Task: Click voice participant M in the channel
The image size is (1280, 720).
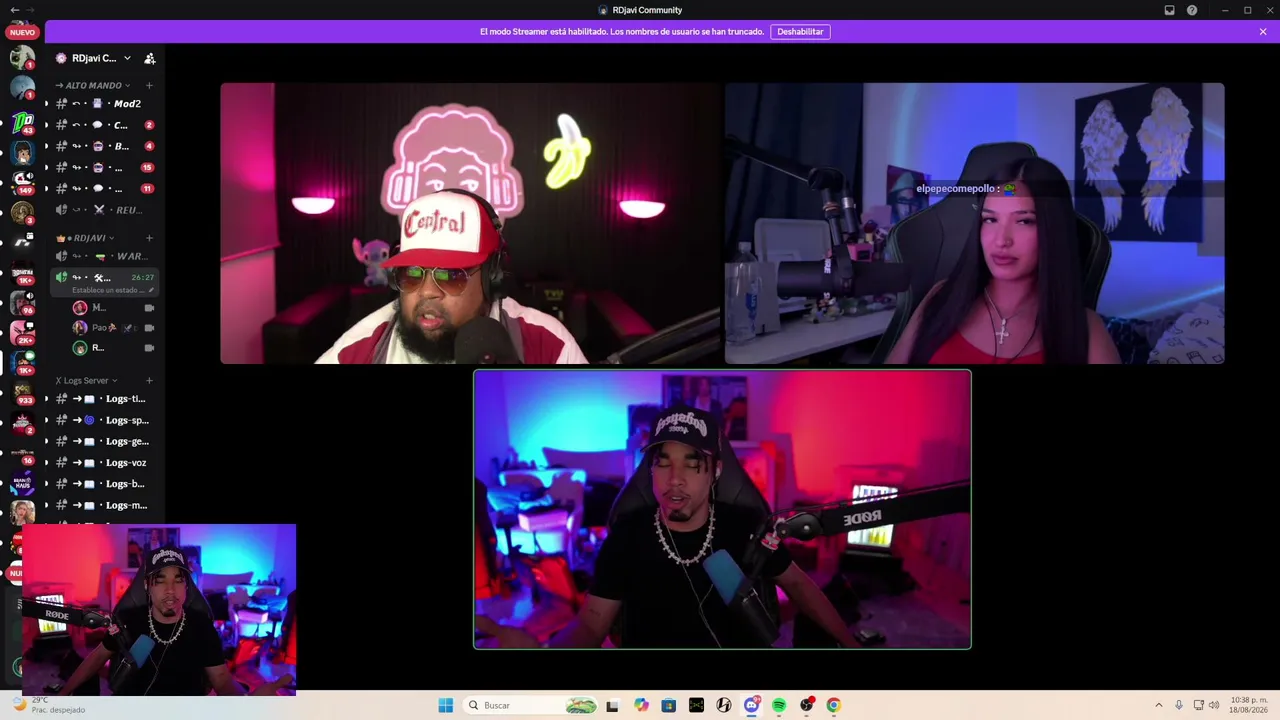Action: 114,307
